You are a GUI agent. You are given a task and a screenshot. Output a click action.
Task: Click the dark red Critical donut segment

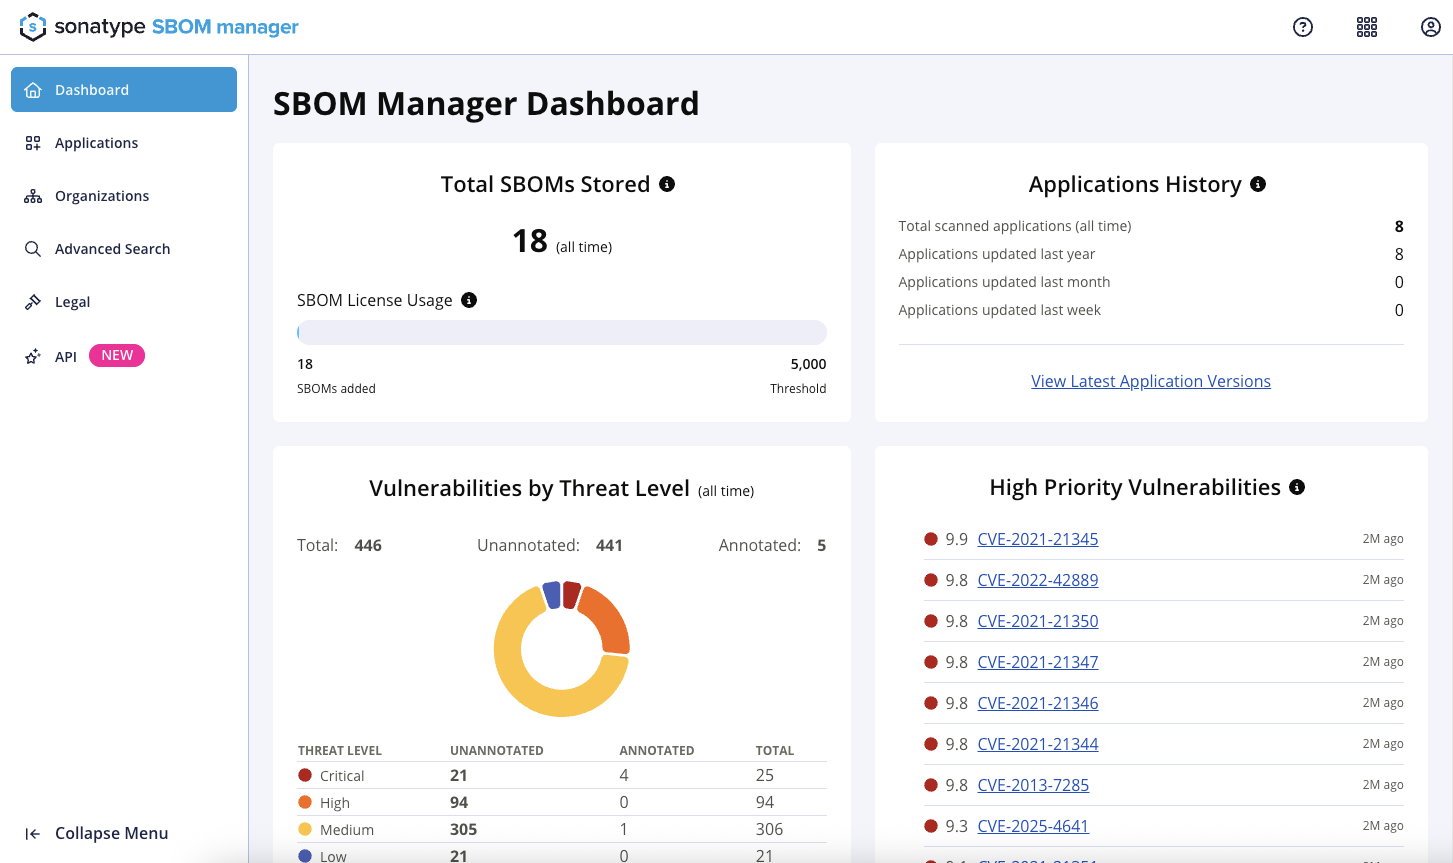571,594
